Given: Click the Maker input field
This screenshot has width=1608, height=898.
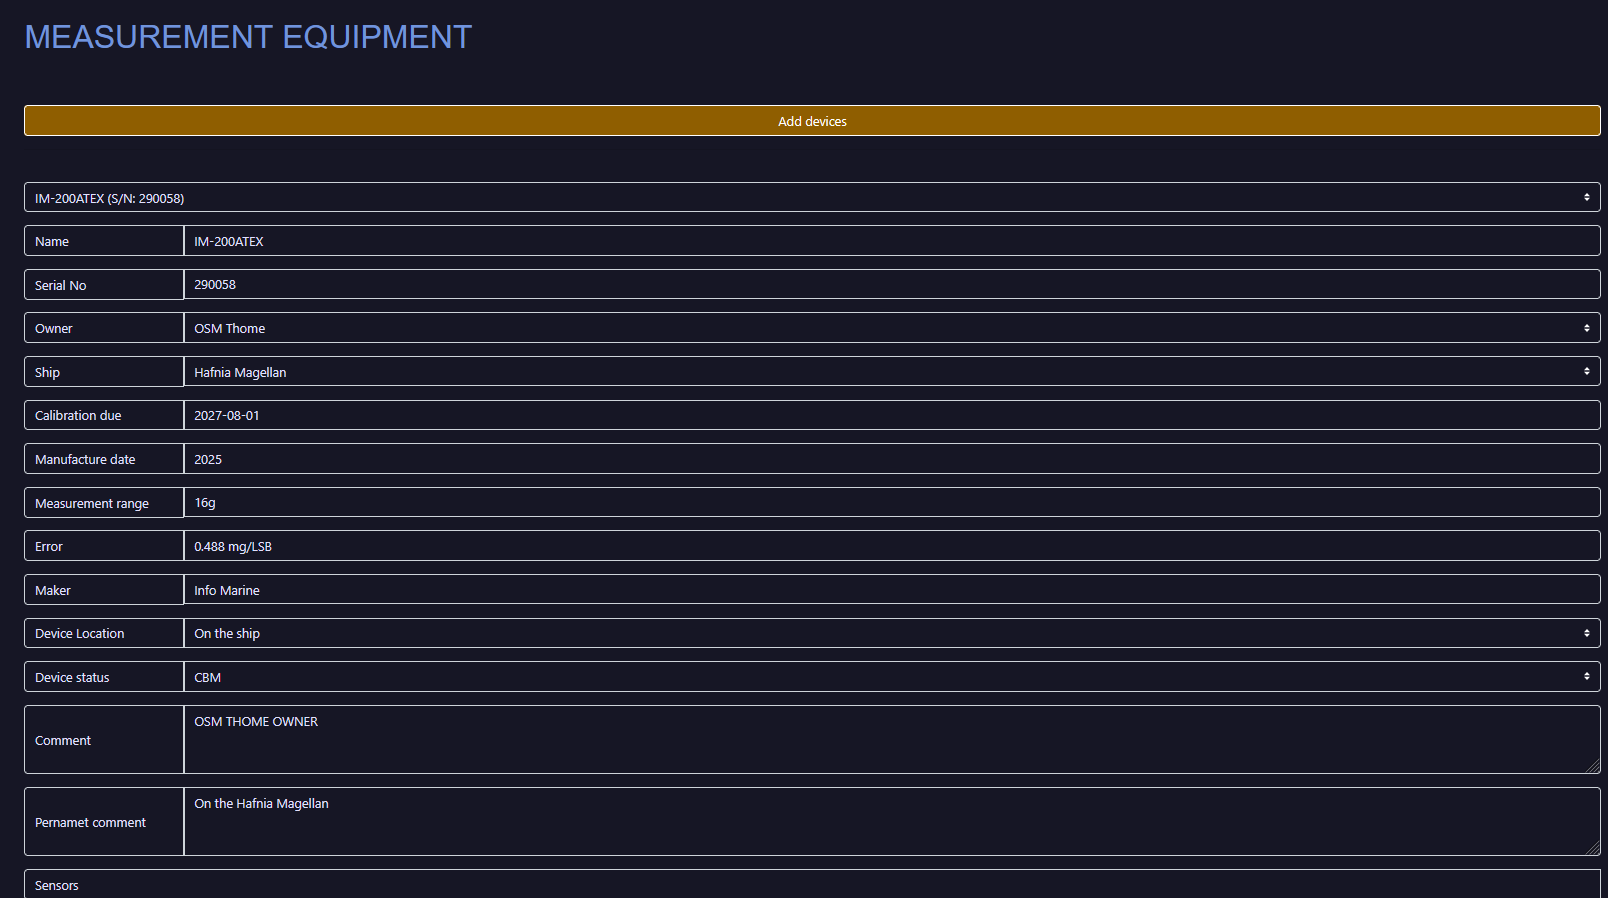Looking at the screenshot, I should [890, 590].
